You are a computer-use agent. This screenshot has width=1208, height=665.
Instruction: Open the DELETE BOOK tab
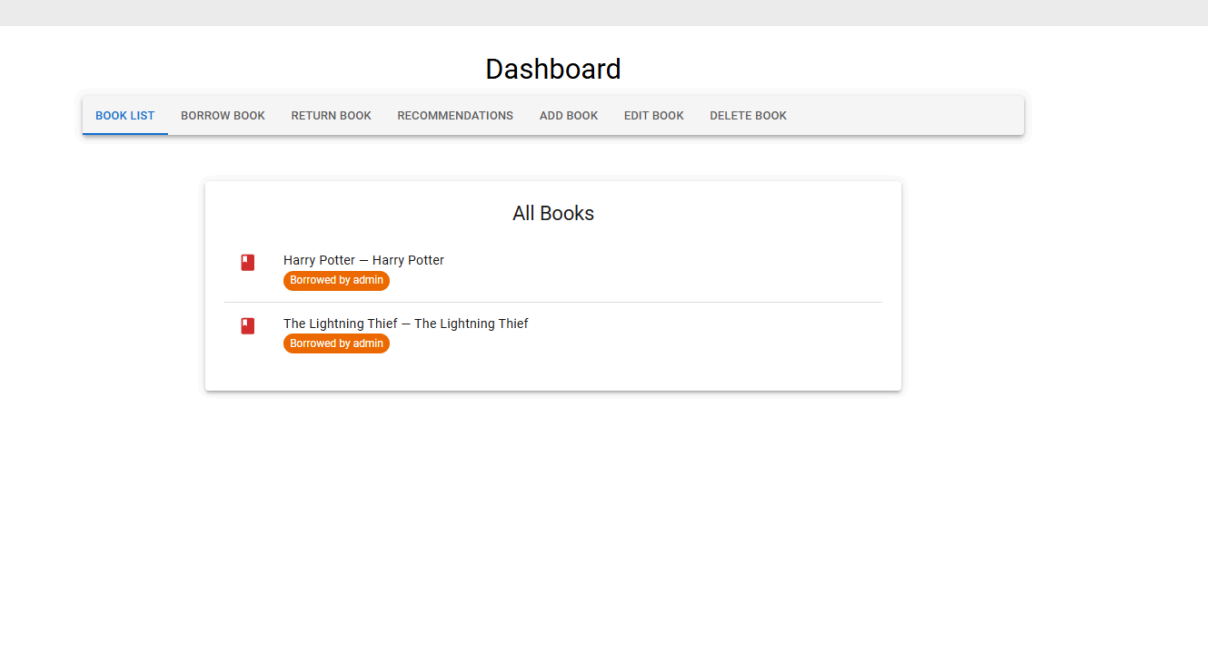(x=748, y=115)
